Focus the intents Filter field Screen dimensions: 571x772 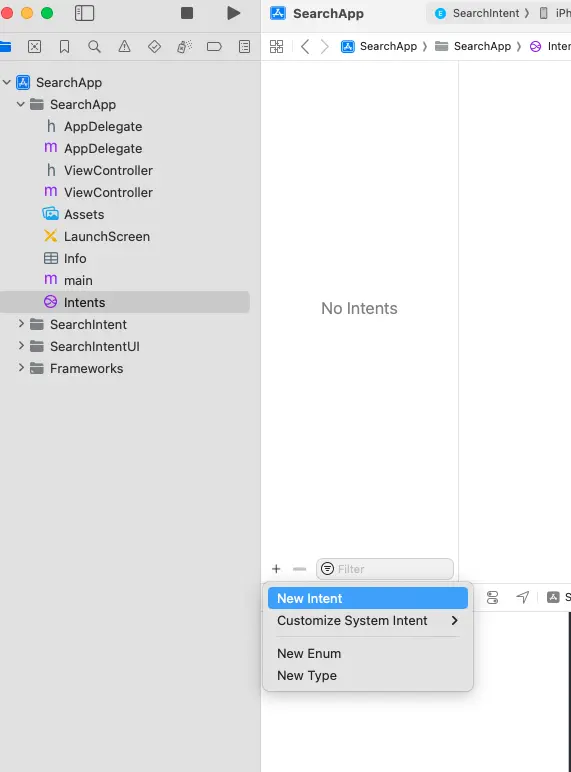tap(384, 569)
